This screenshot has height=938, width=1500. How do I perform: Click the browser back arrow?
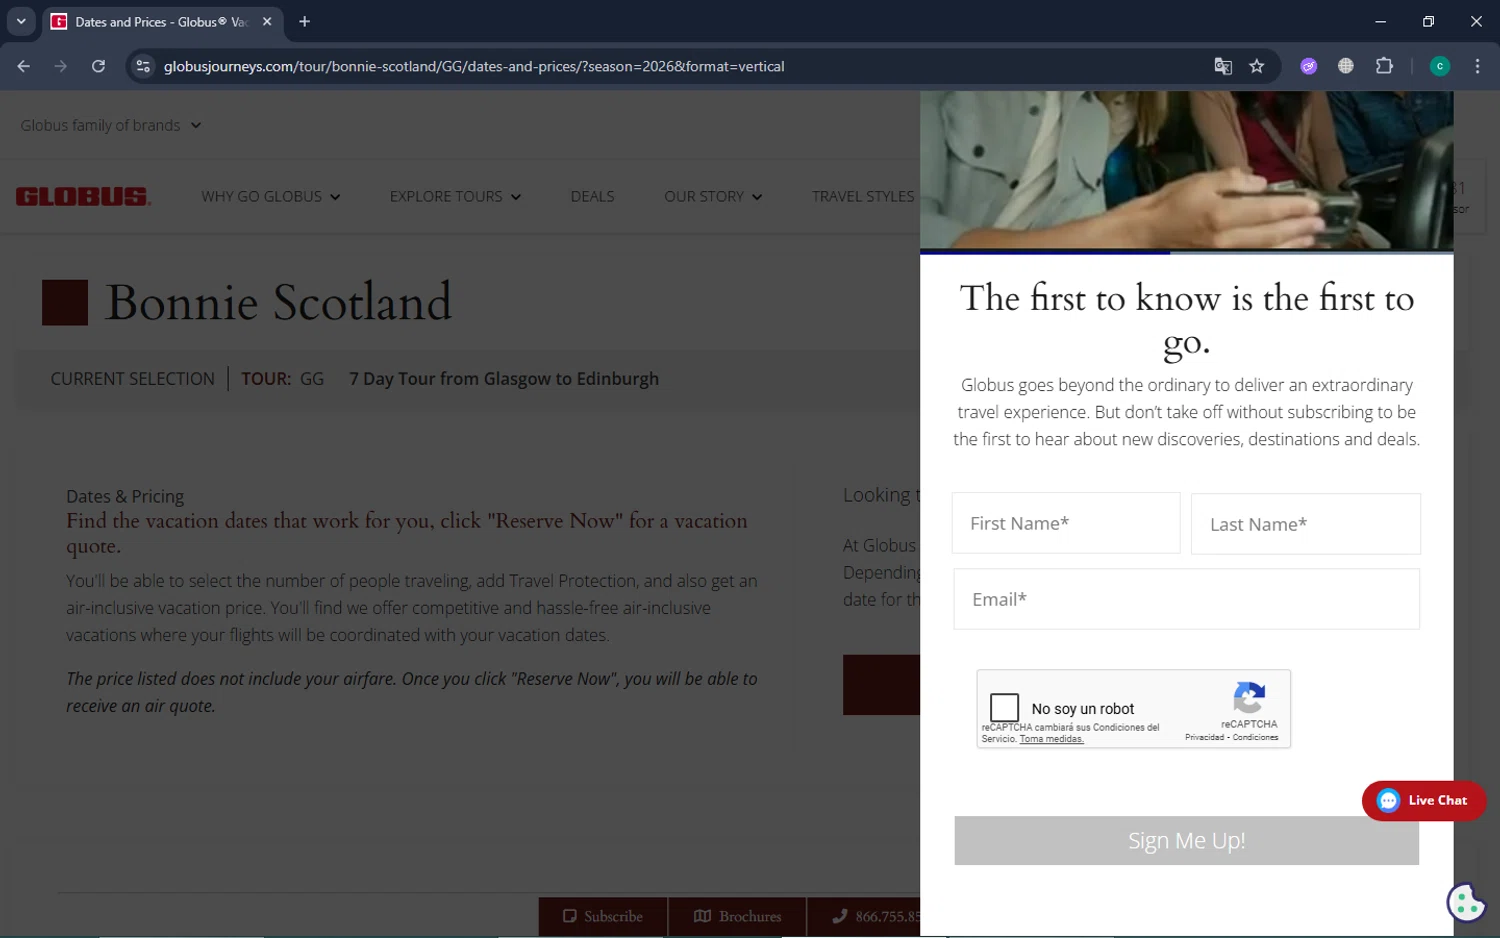coord(24,66)
